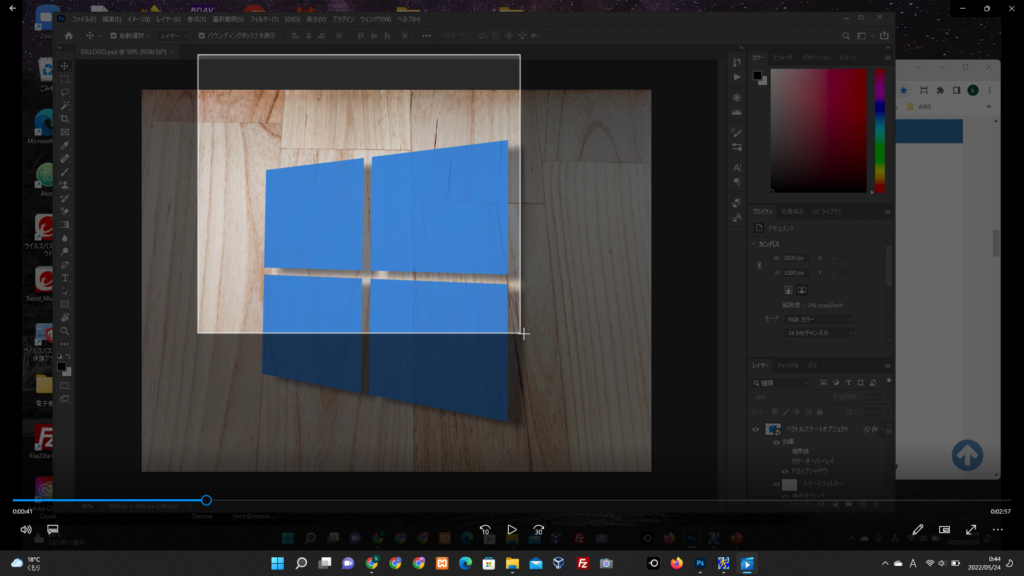This screenshot has height=576, width=1024.
Task: Toggle the バウンディングボックスを表示 checkbox
Action: [202, 36]
